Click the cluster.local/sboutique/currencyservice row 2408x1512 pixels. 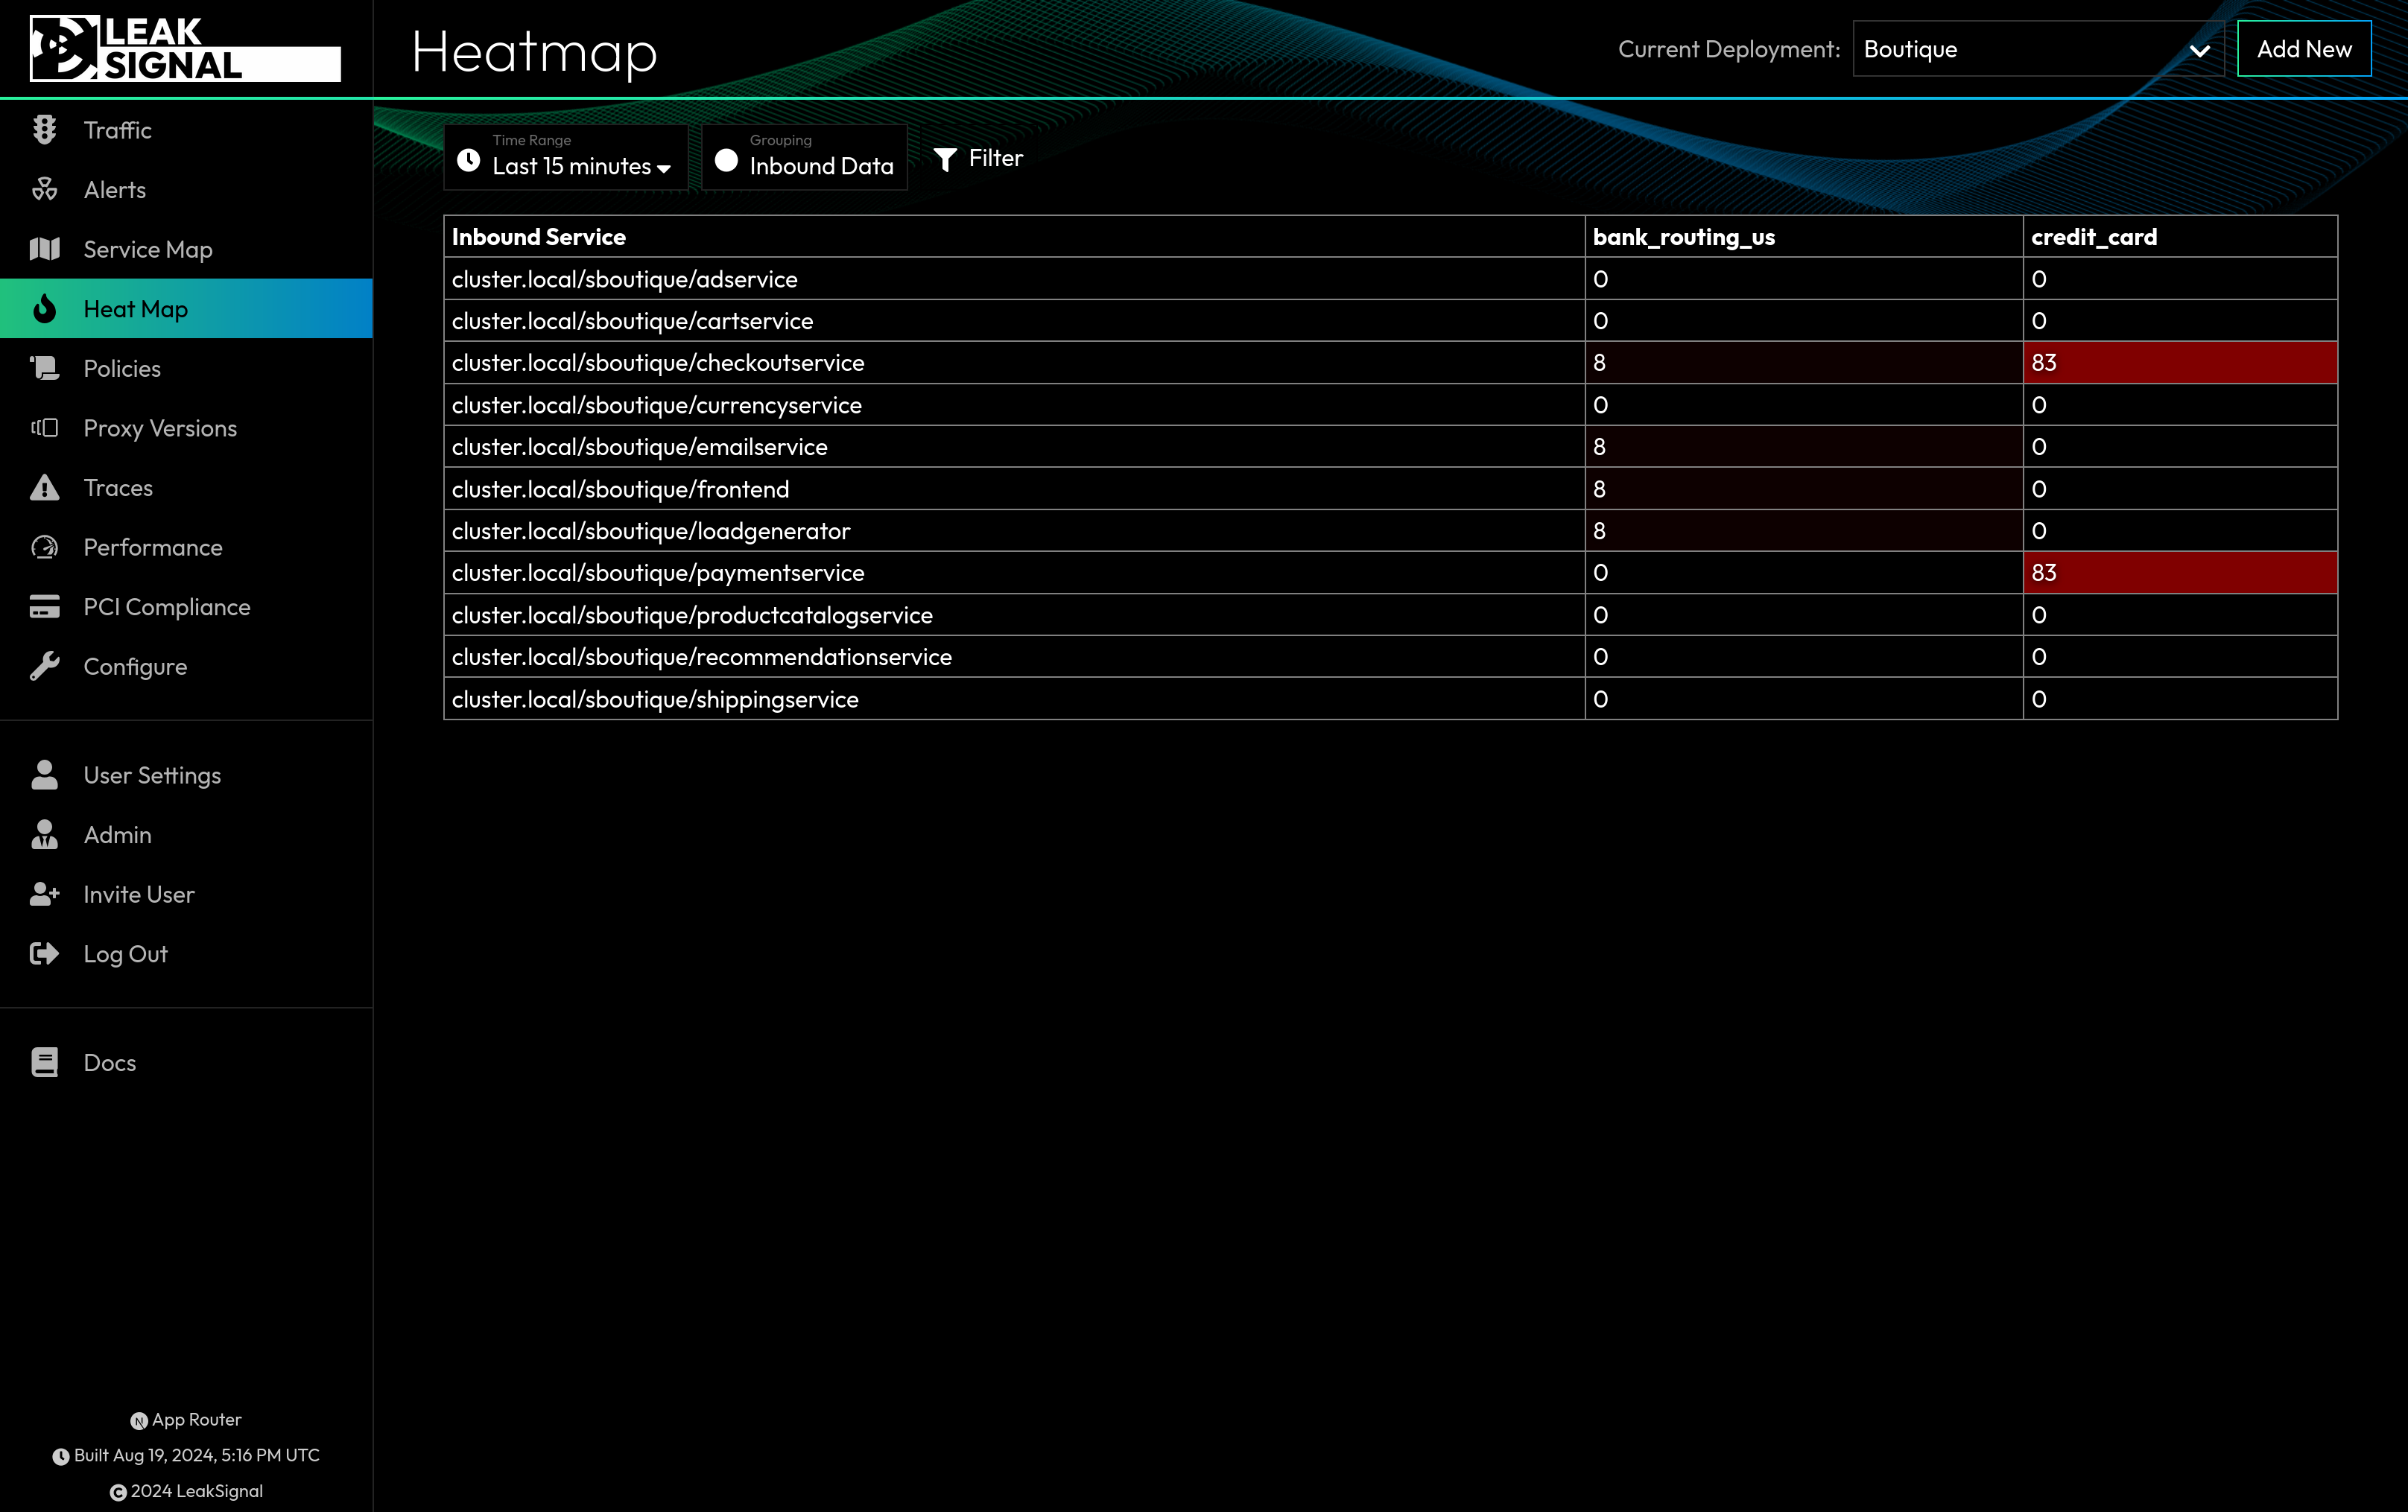point(1390,405)
